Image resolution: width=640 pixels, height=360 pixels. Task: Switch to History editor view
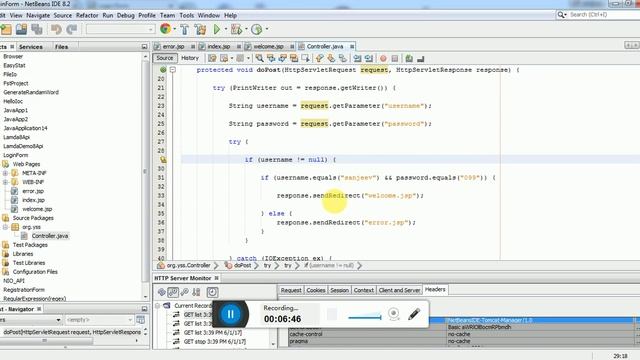point(190,58)
